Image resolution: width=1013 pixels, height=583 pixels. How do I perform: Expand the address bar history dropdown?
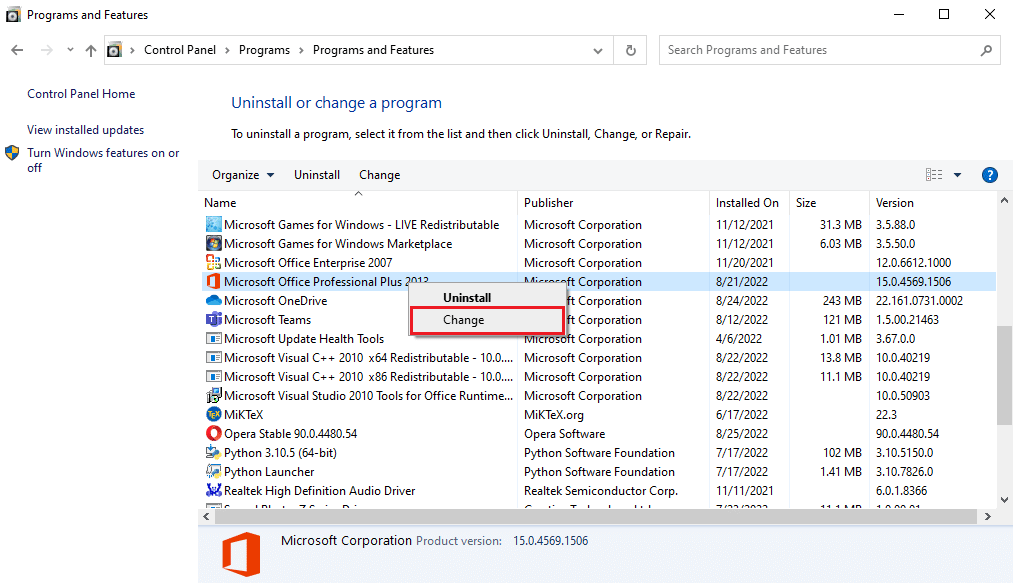point(598,50)
